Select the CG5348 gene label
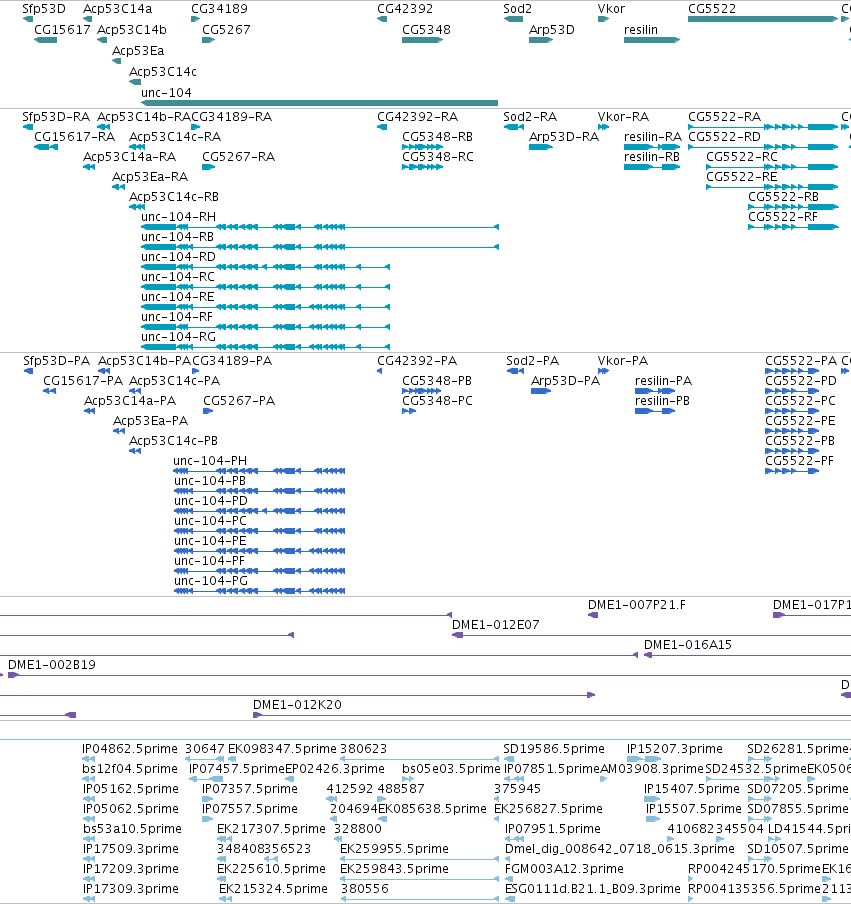This screenshot has width=851, height=904. (426, 29)
